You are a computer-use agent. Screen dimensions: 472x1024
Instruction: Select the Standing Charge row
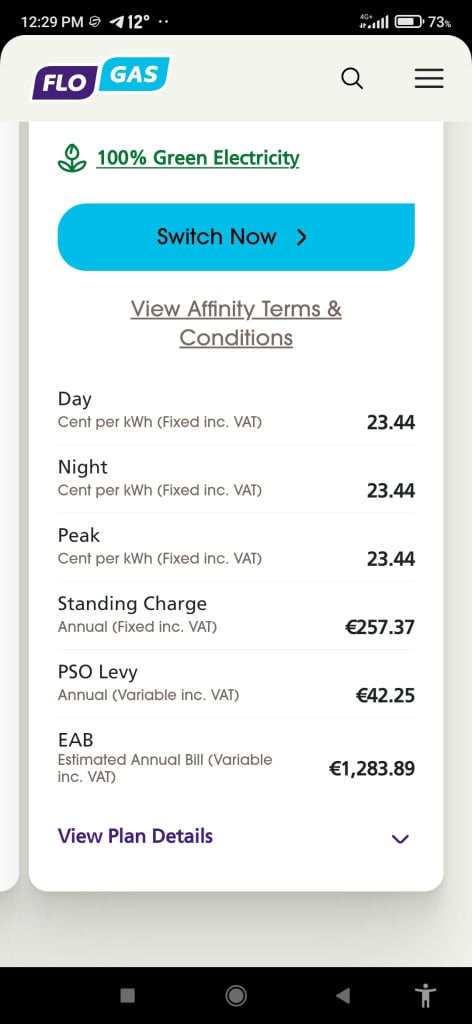(236, 615)
